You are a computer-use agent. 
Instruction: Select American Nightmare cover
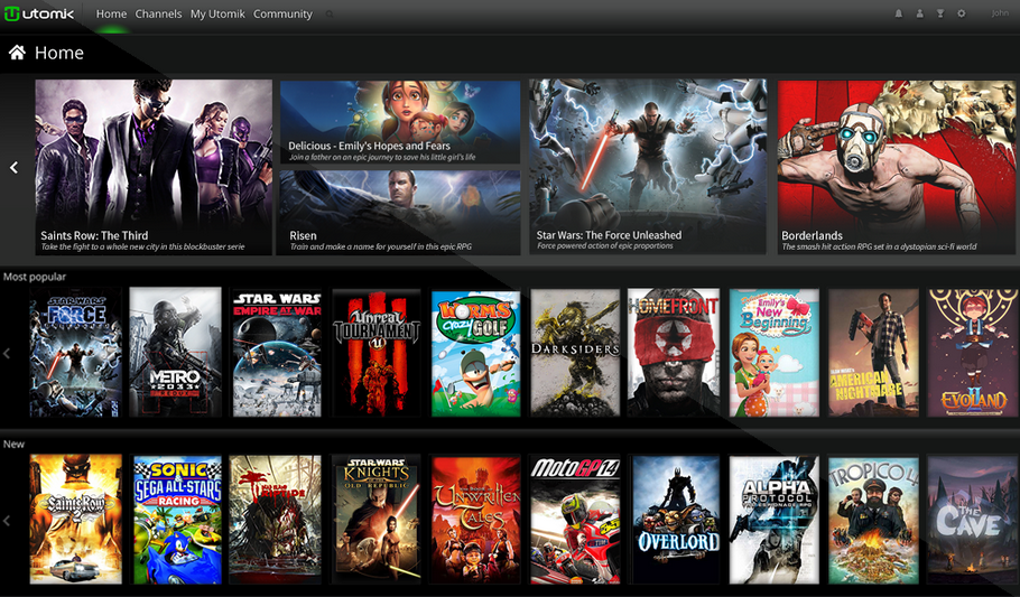pos(874,352)
